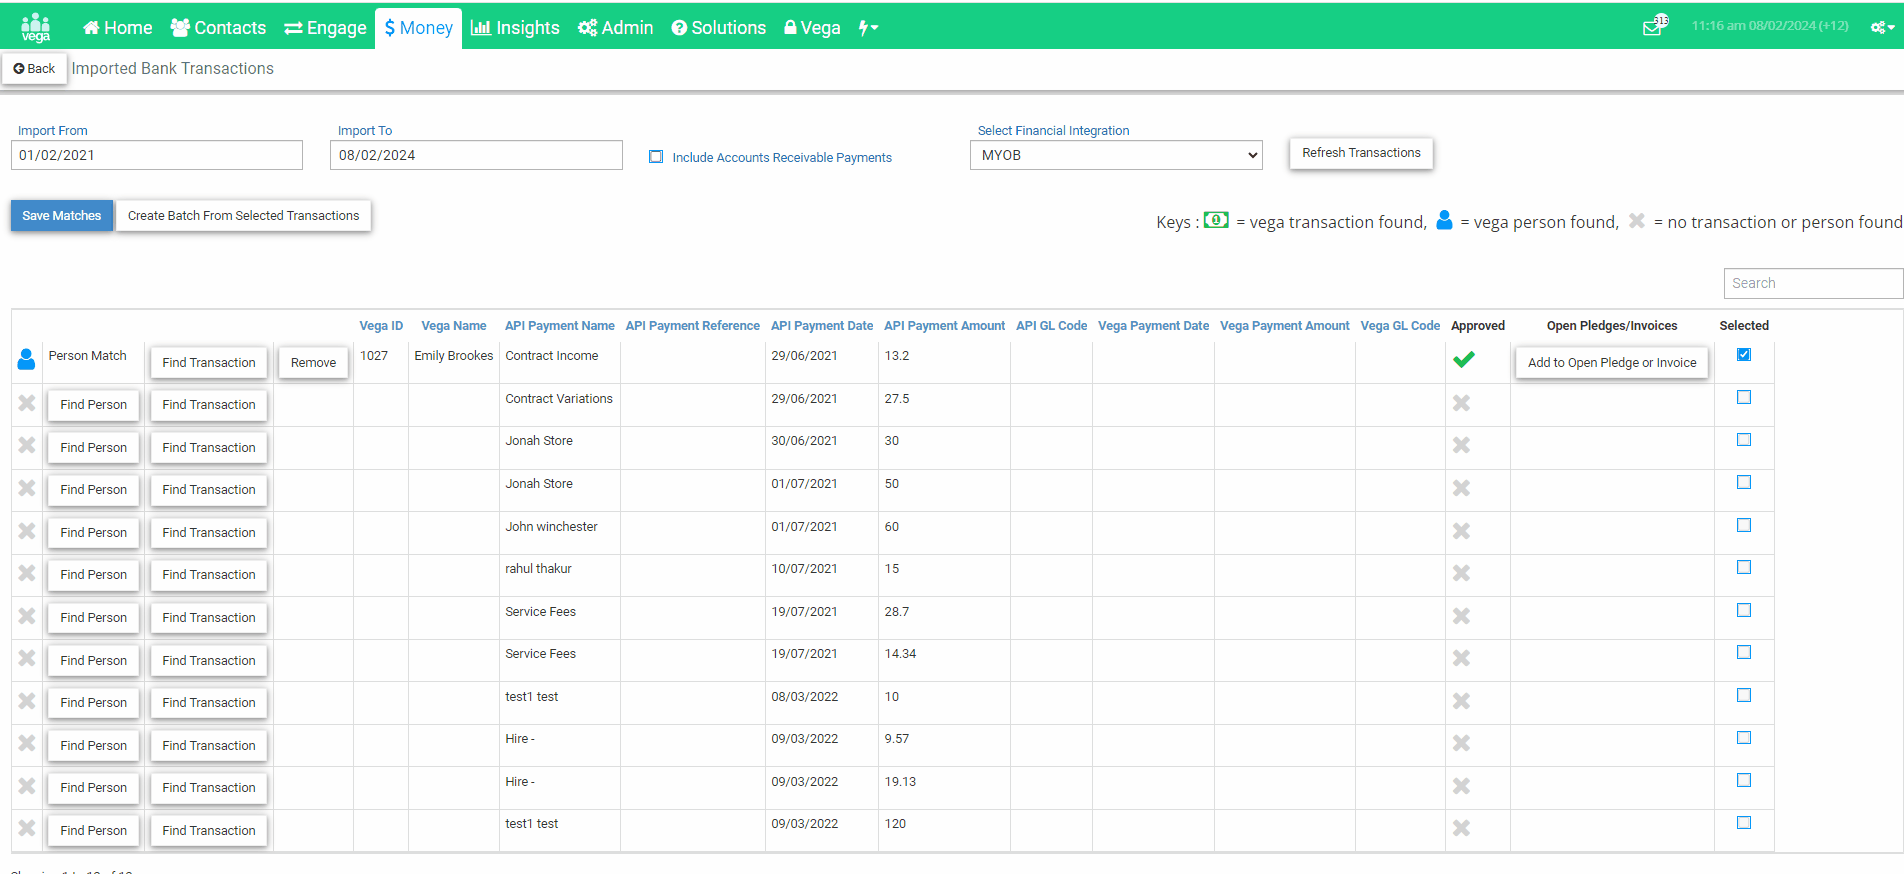
Task: Check Selected box for Service Fees 28.7 row
Action: (x=1744, y=610)
